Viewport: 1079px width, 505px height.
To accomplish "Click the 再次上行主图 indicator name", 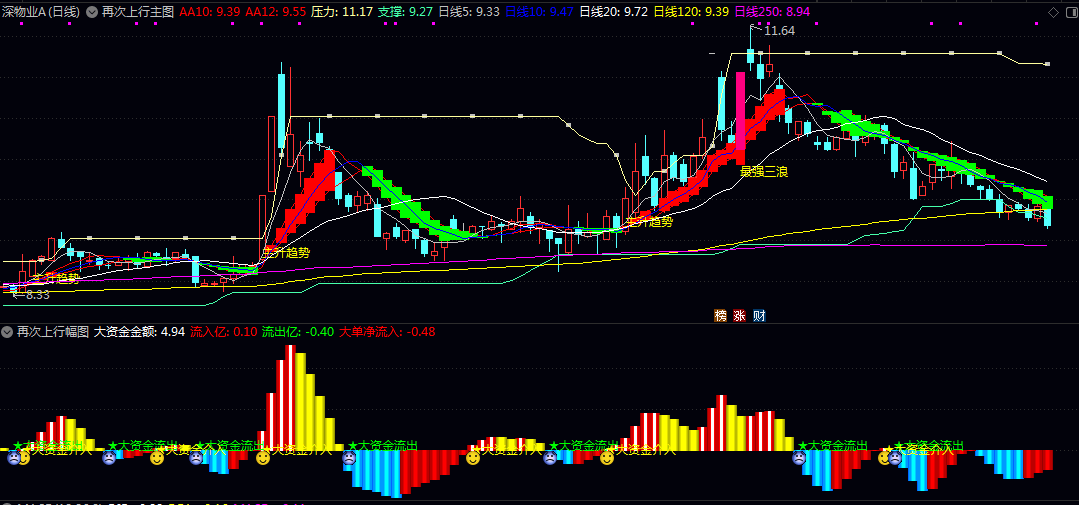I will tap(138, 12).
